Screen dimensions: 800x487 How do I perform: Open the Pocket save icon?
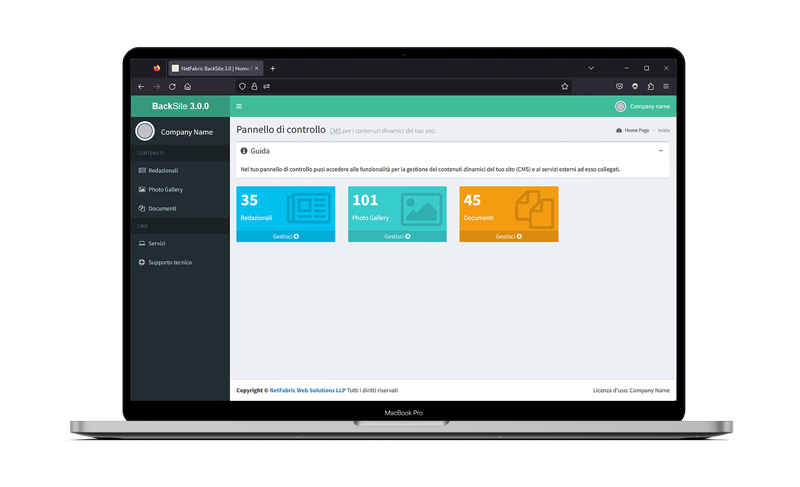click(x=619, y=87)
